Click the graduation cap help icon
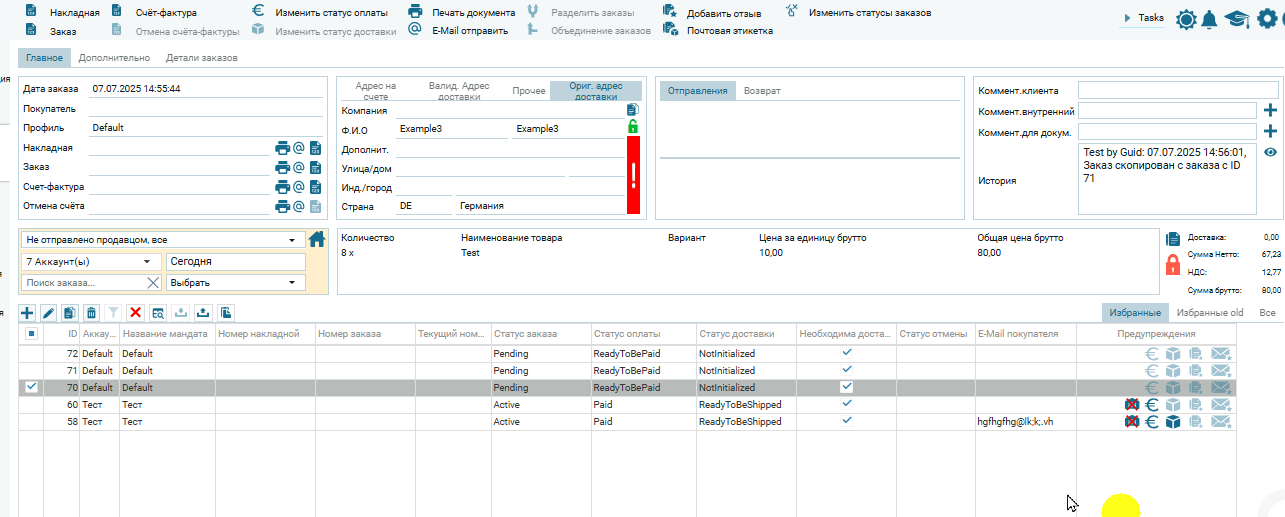The height and width of the screenshot is (517, 1285). click(1238, 19)
